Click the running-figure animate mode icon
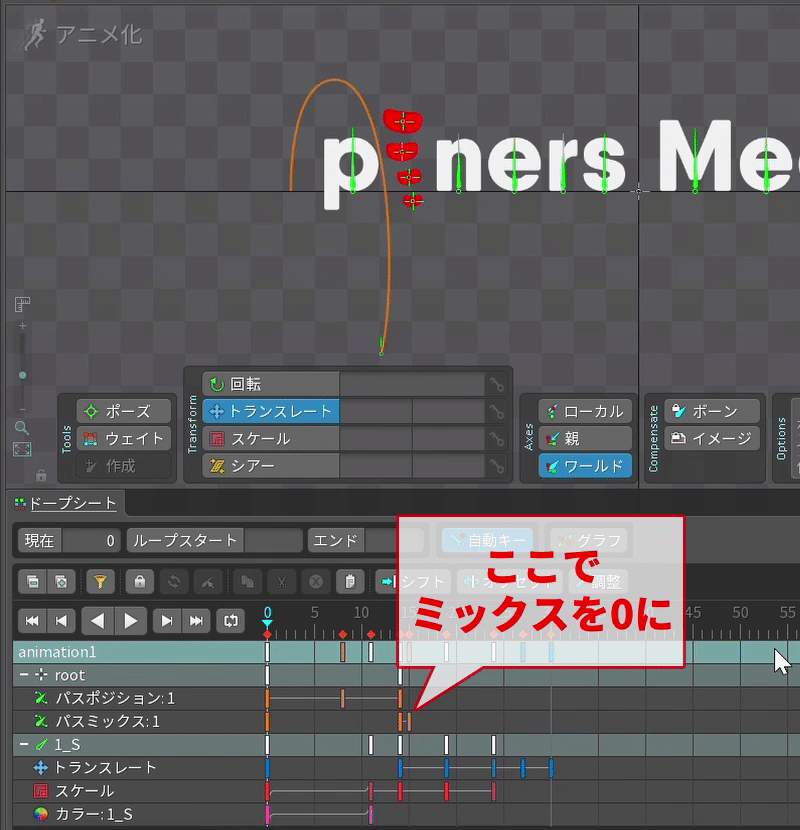This screenshot has height=830, width=800. pos(33,35)
